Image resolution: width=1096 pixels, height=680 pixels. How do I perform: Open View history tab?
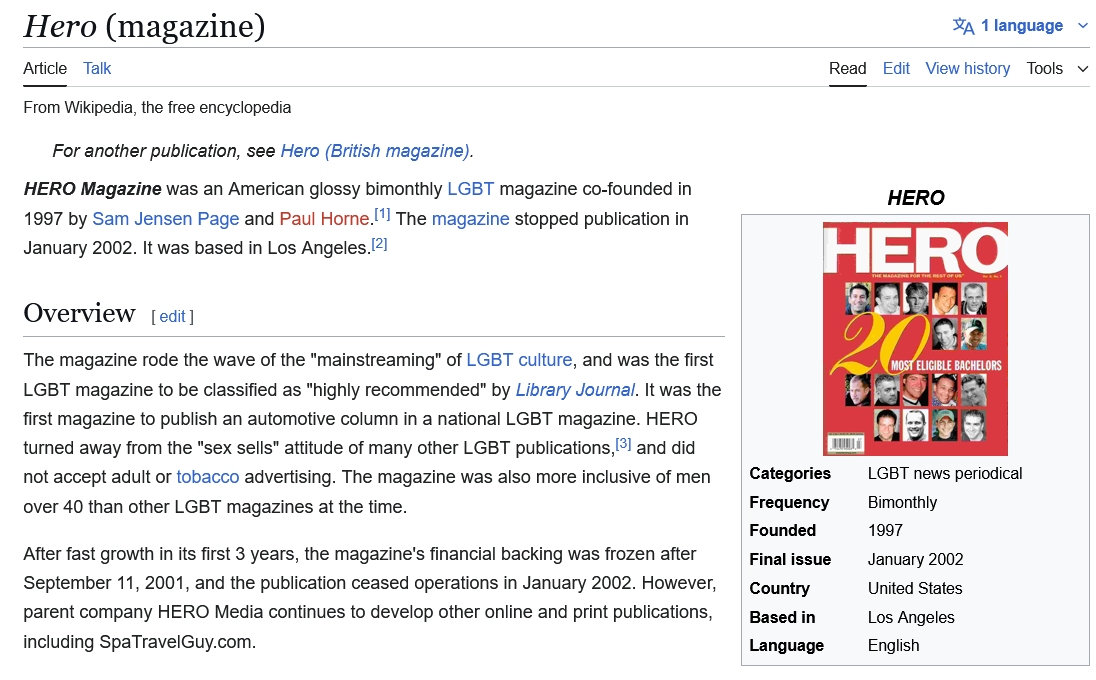point(967,68)
